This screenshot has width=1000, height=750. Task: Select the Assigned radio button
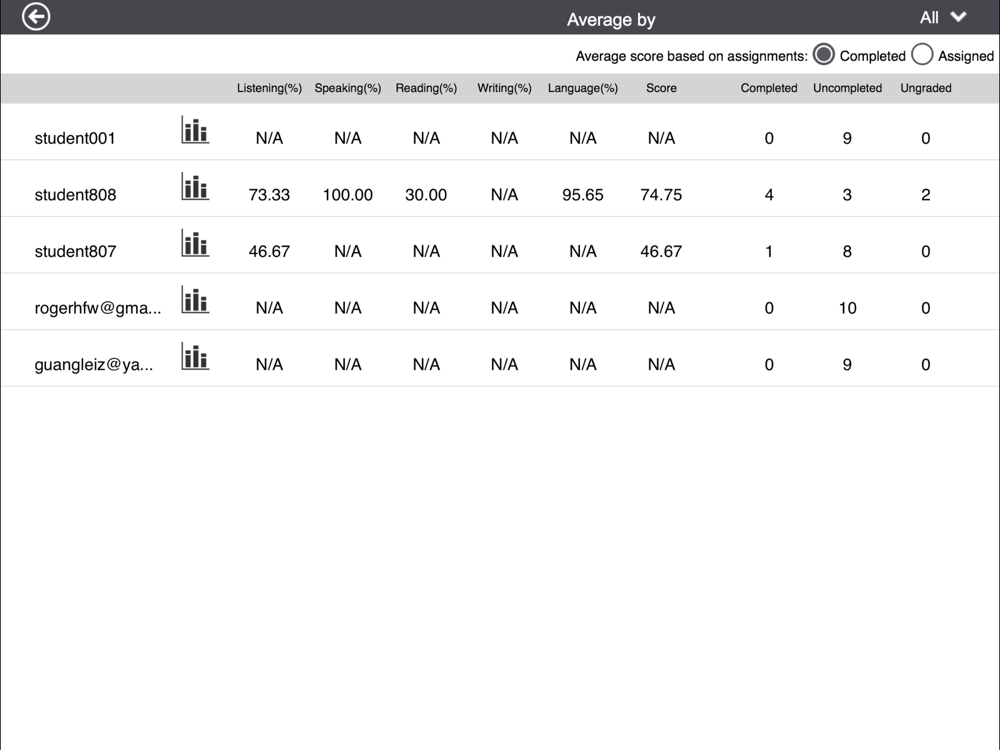[x=922, y=55]
